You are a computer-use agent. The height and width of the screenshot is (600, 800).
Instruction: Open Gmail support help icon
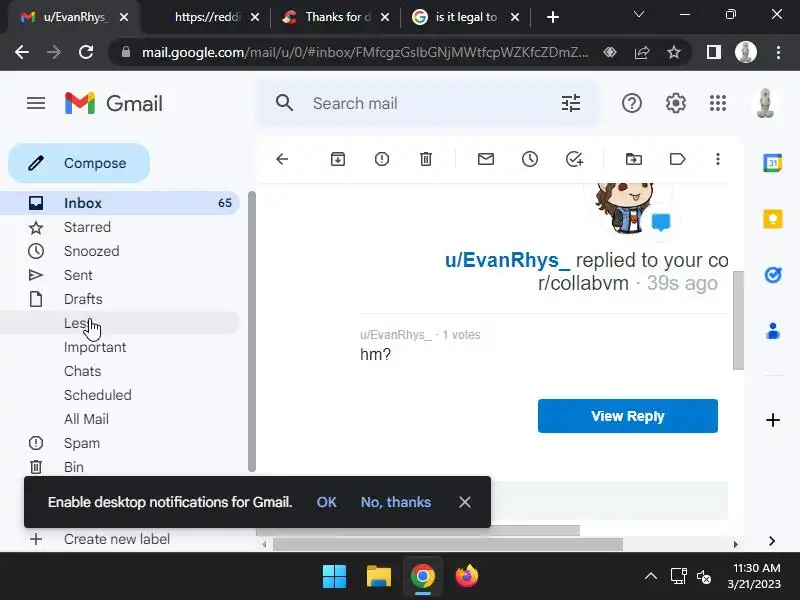(x=632, y=104)
